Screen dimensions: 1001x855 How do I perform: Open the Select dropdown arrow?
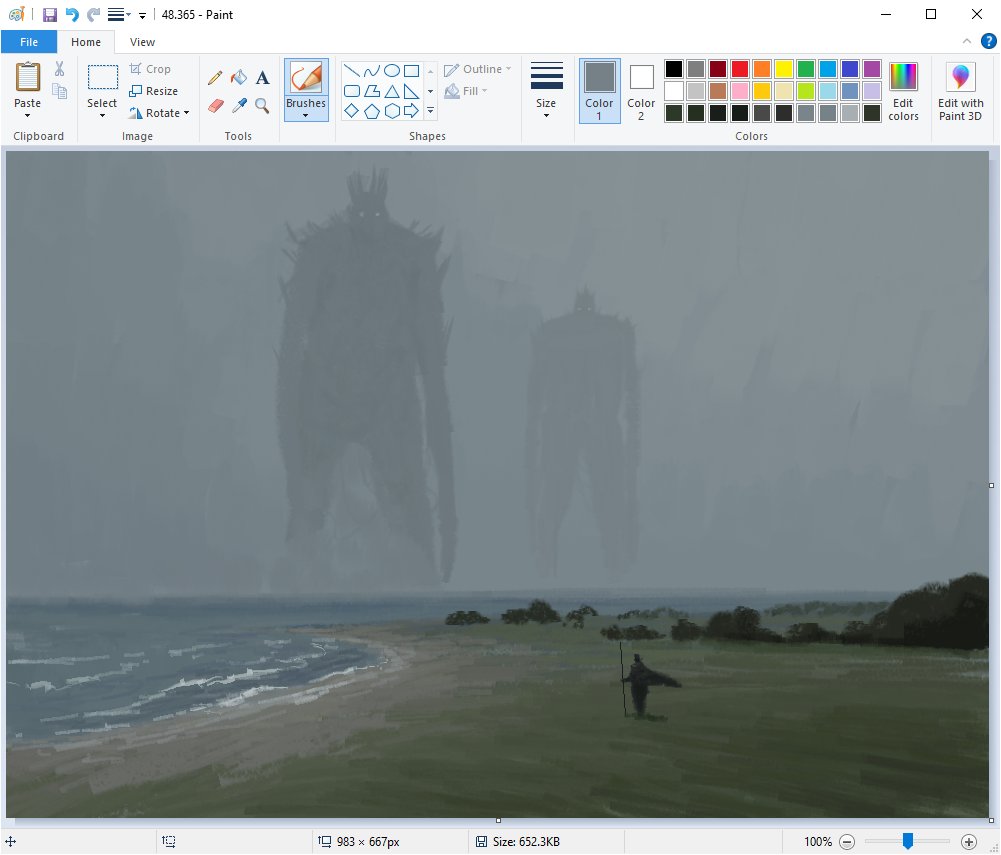(x=102, y=116)
